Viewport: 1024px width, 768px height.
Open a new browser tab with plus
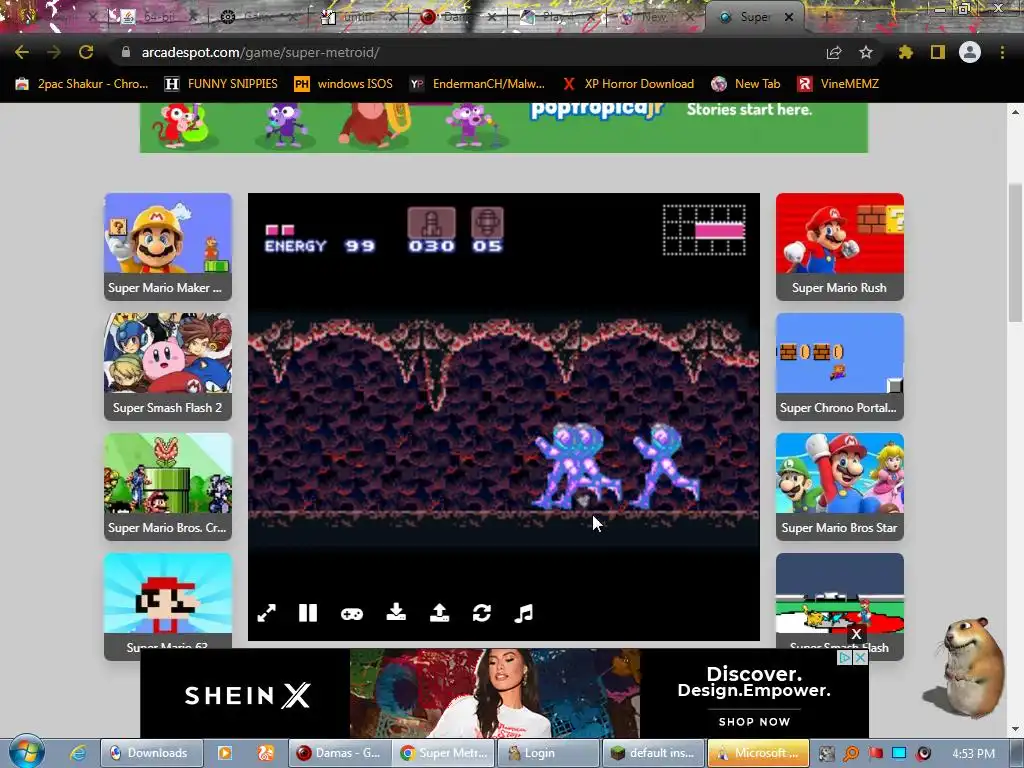[x=826, y=18]
